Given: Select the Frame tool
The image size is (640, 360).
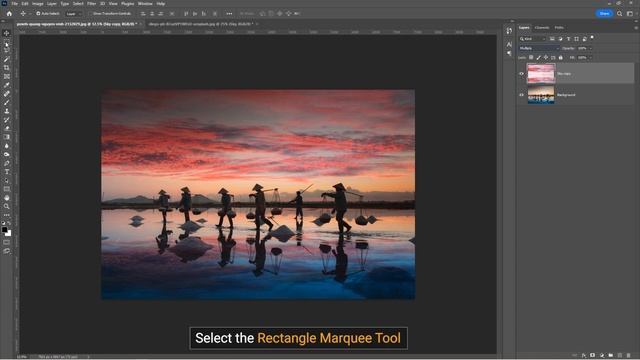Looking at the screenshot, I should [x=7, y=76].
